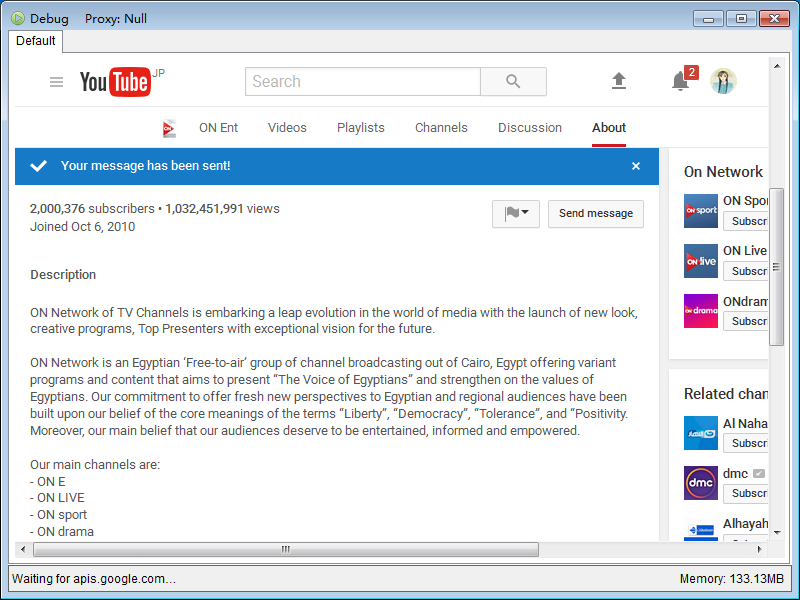Click the Al Nahar channel thumbnail

pyautogui.click(x=701, y=433)
